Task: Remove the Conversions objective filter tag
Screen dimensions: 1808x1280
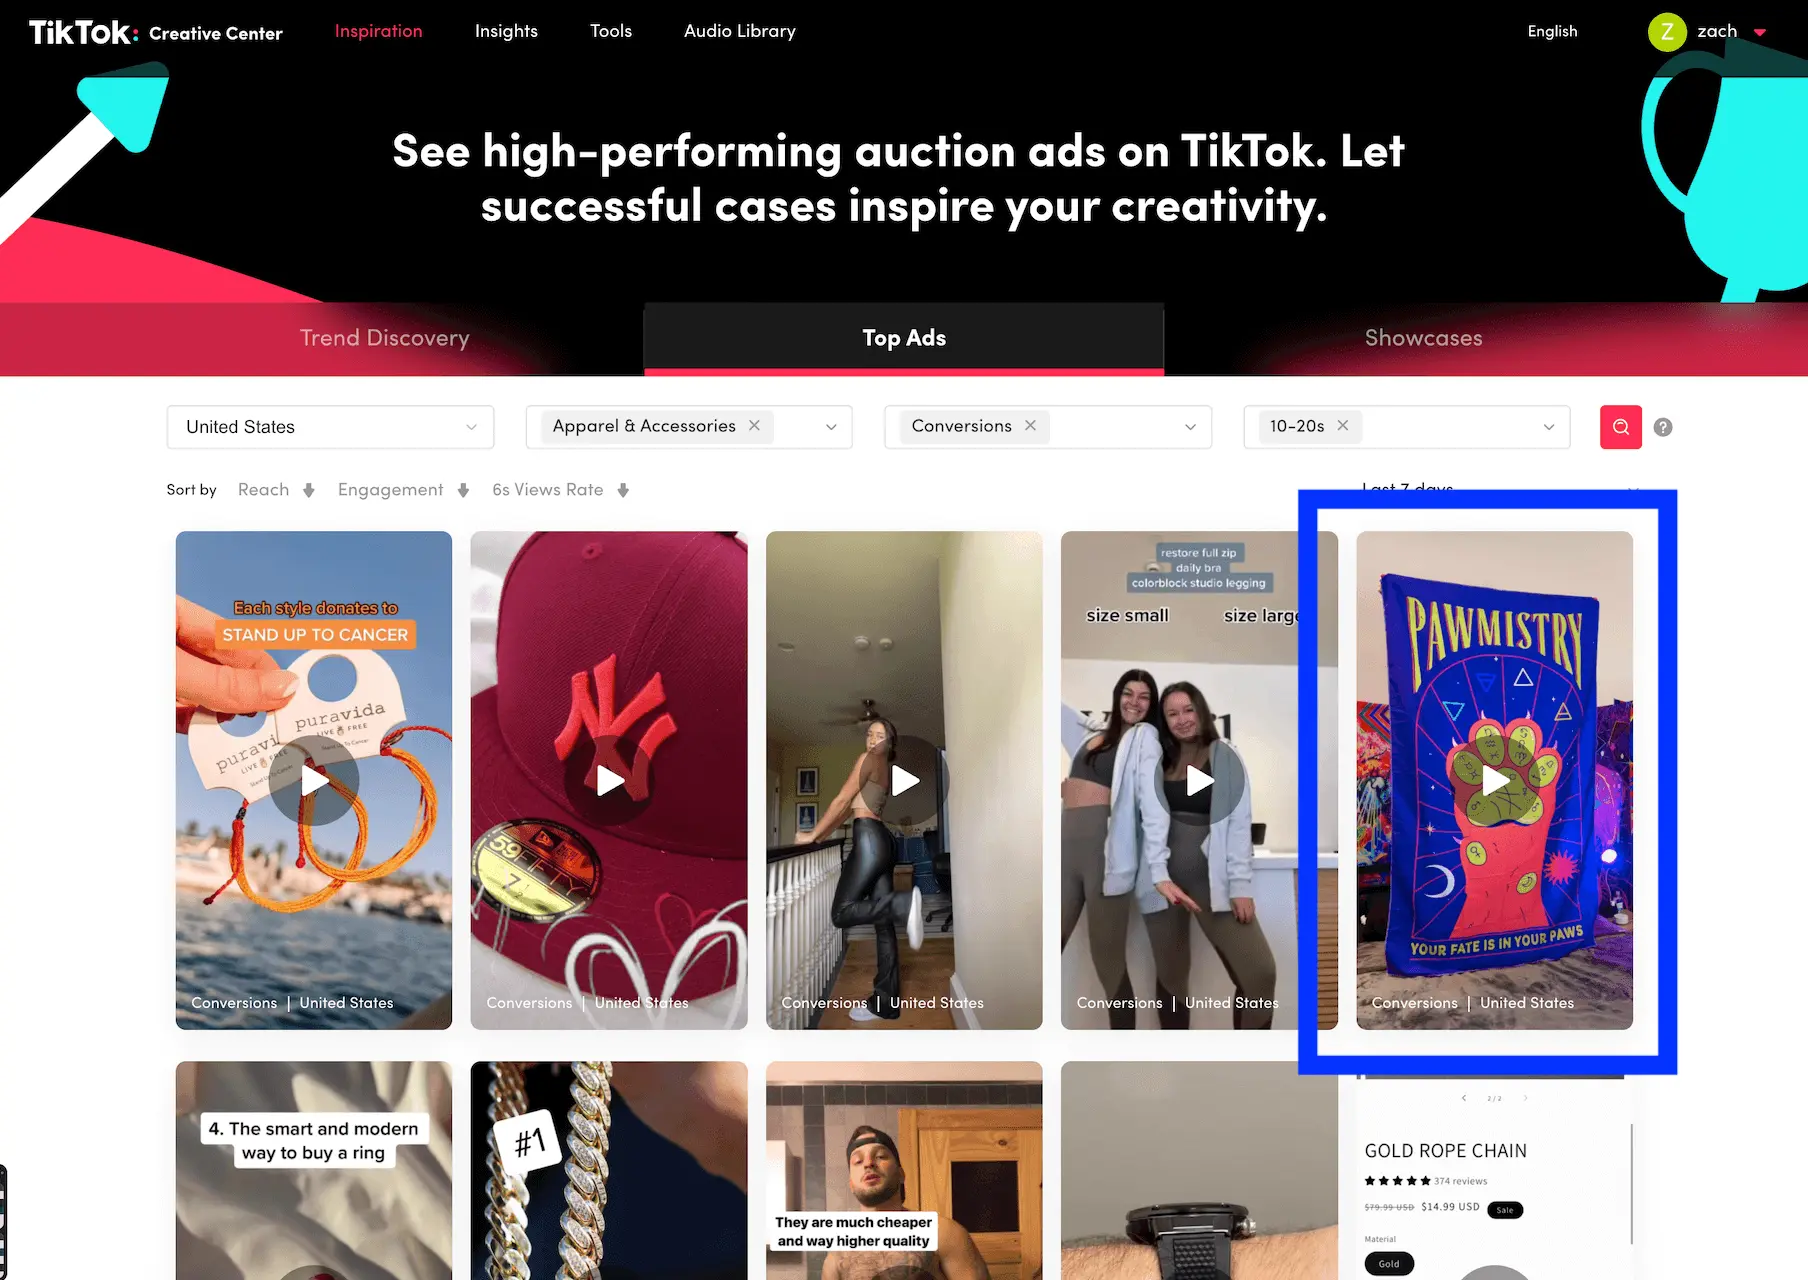Action: click(1030, 425)
